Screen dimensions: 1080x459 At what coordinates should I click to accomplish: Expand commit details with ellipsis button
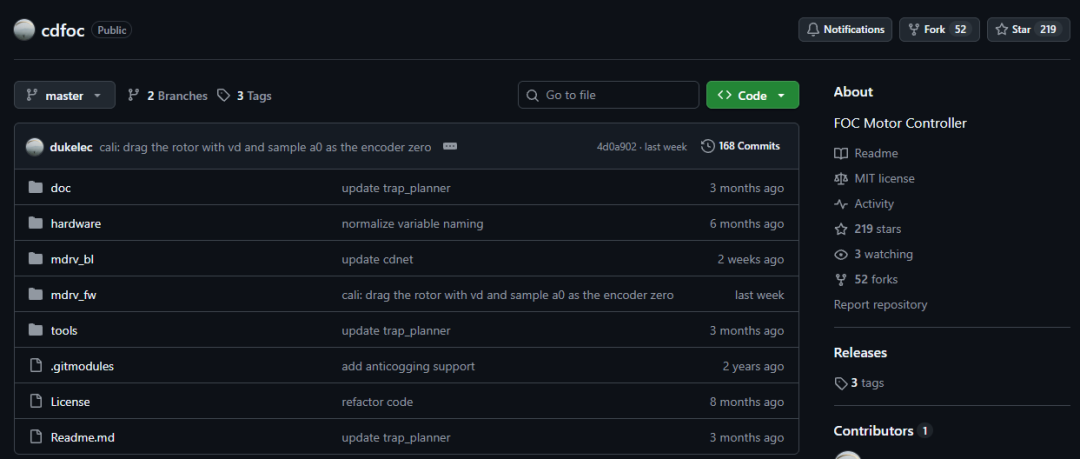(450, 146)
